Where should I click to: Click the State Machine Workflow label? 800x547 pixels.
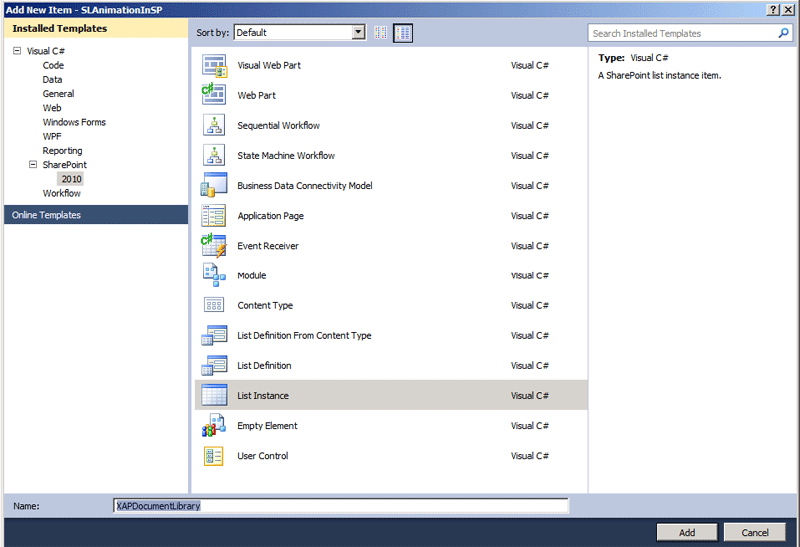286,156
